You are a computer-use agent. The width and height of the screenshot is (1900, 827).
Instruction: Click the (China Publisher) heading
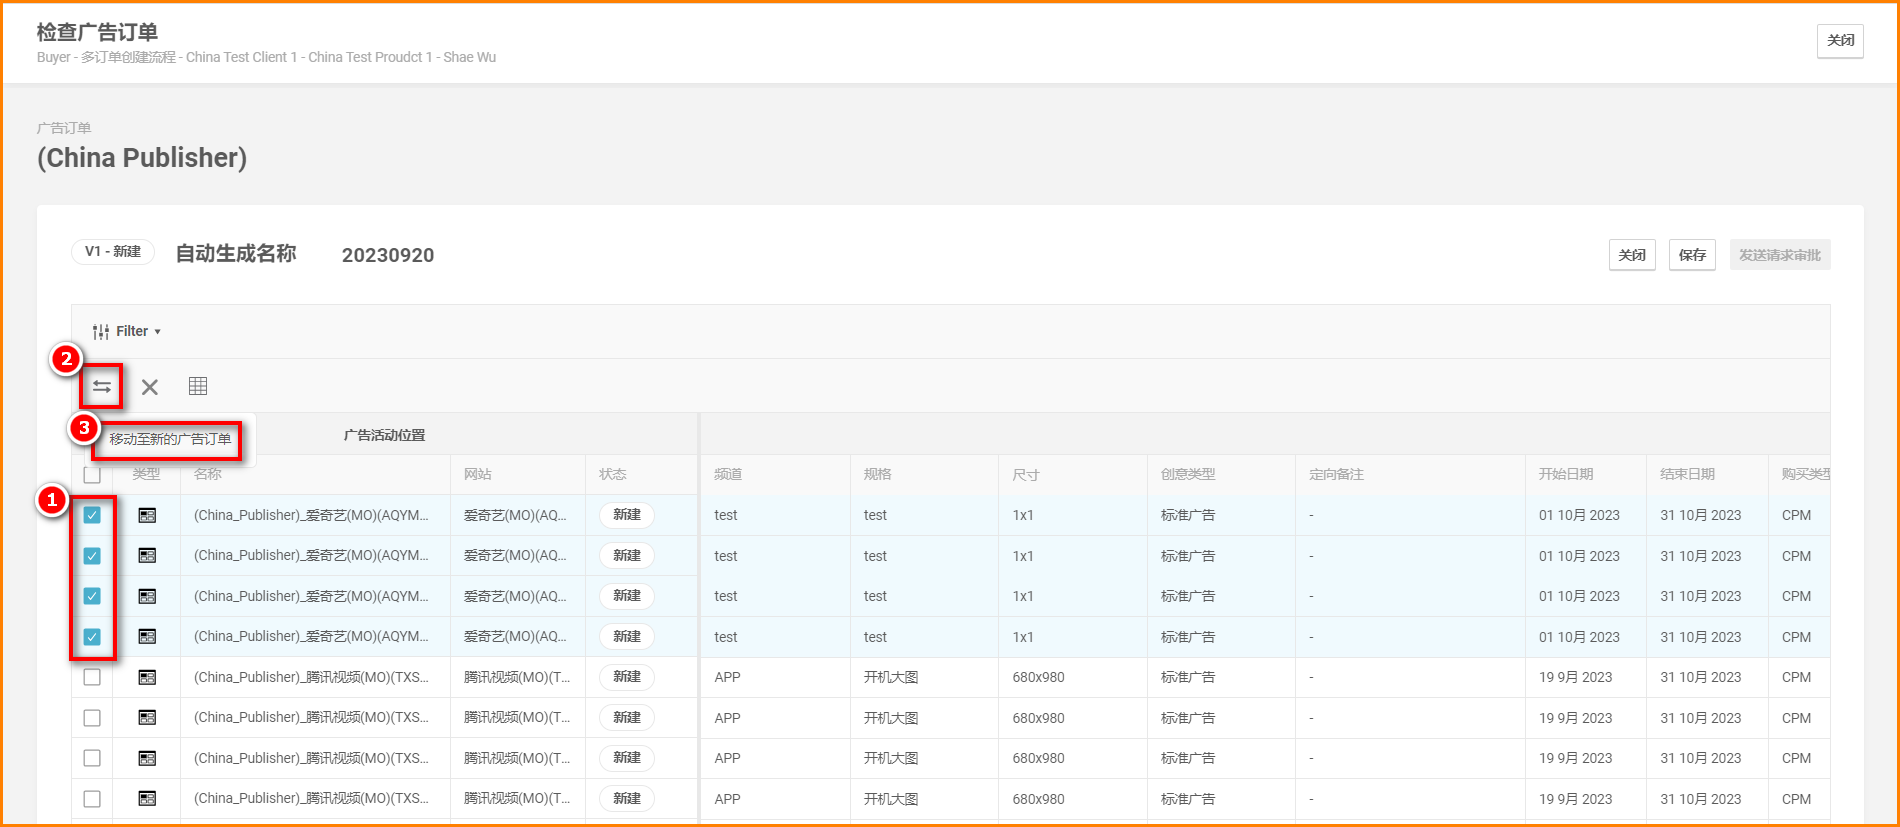(142, 158)
